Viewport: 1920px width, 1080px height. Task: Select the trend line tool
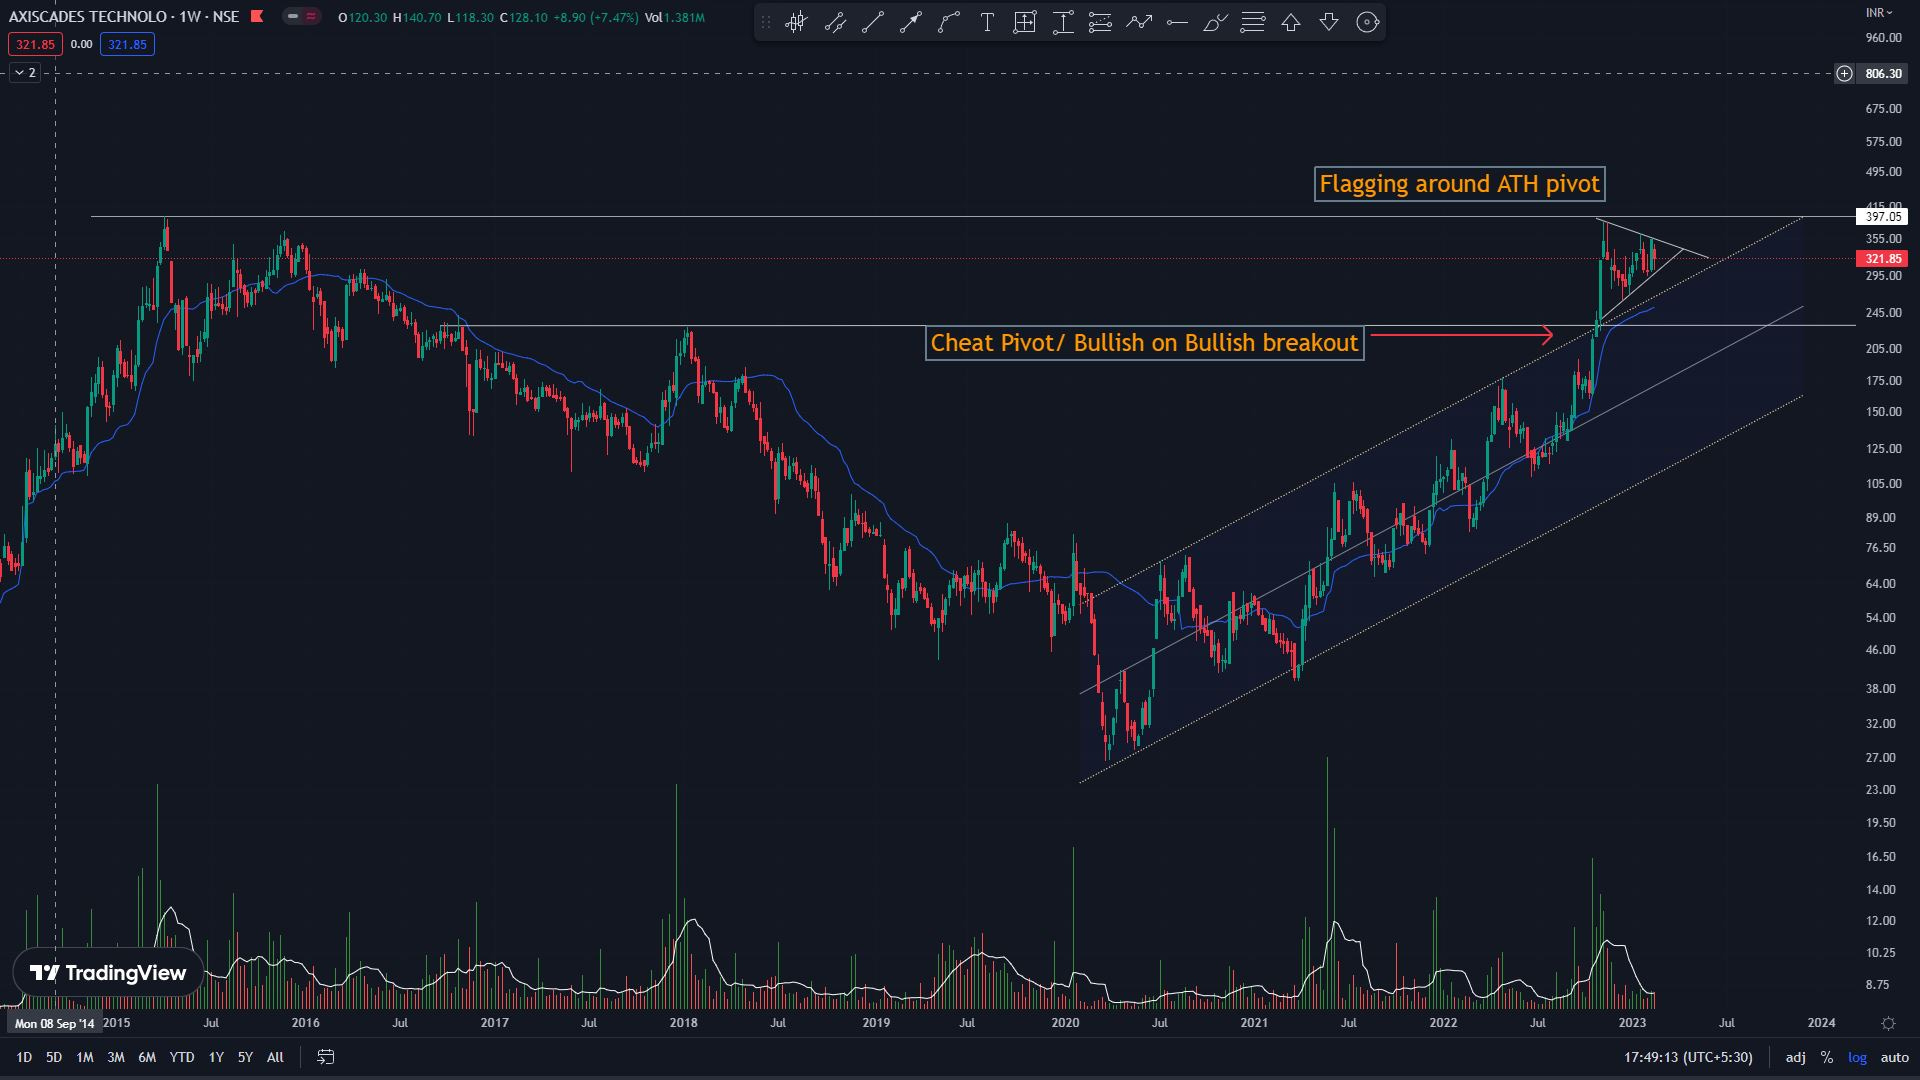[873, 22]
